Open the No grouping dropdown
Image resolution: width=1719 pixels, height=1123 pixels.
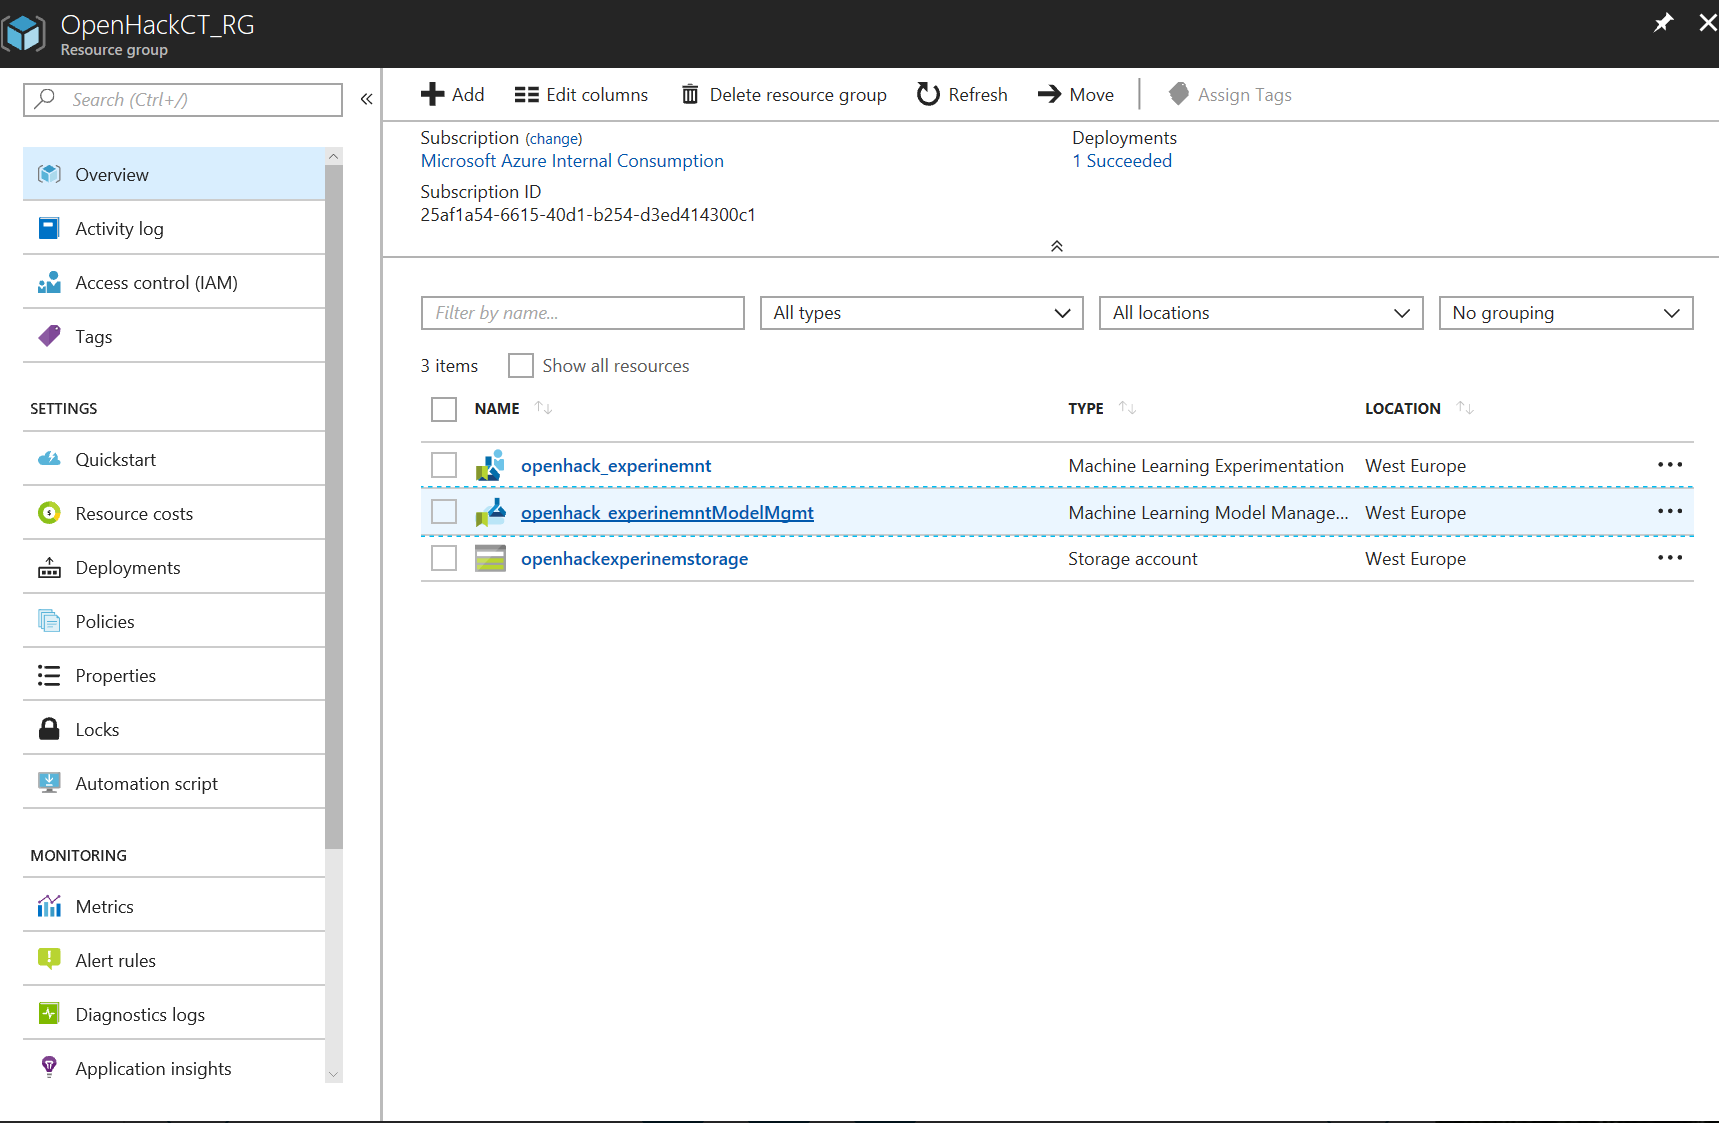(1565, 313)
